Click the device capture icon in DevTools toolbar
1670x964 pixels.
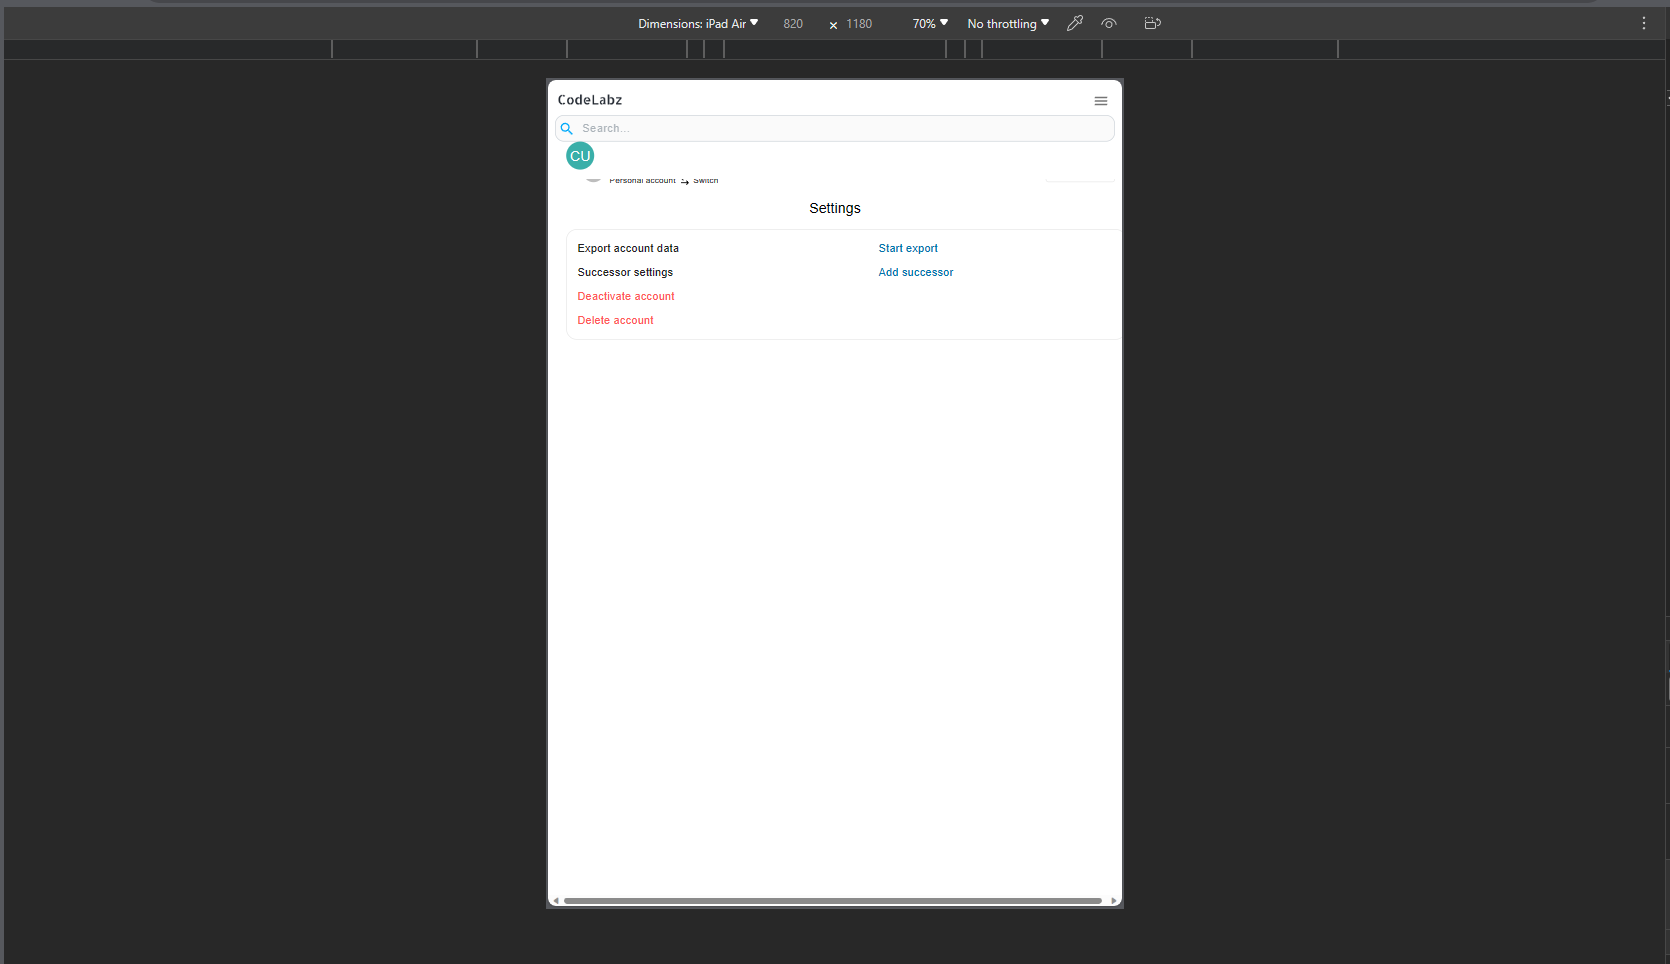(1152, 23)
